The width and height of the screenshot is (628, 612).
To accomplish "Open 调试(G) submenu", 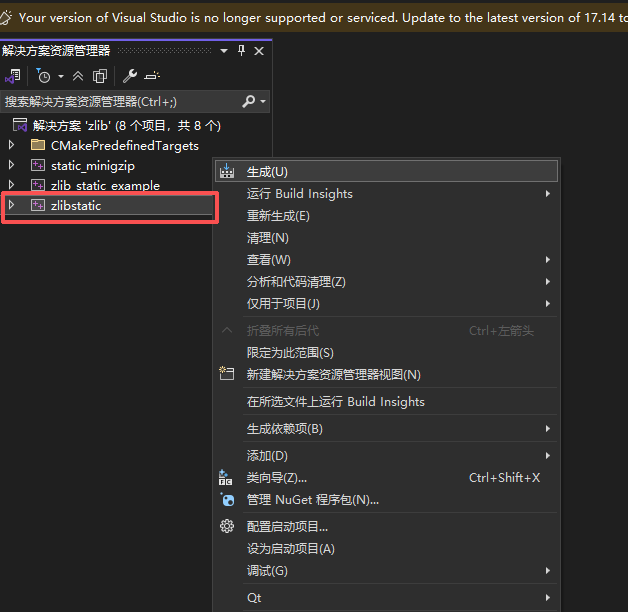I will pyautogui.click(x=386, y=571).
